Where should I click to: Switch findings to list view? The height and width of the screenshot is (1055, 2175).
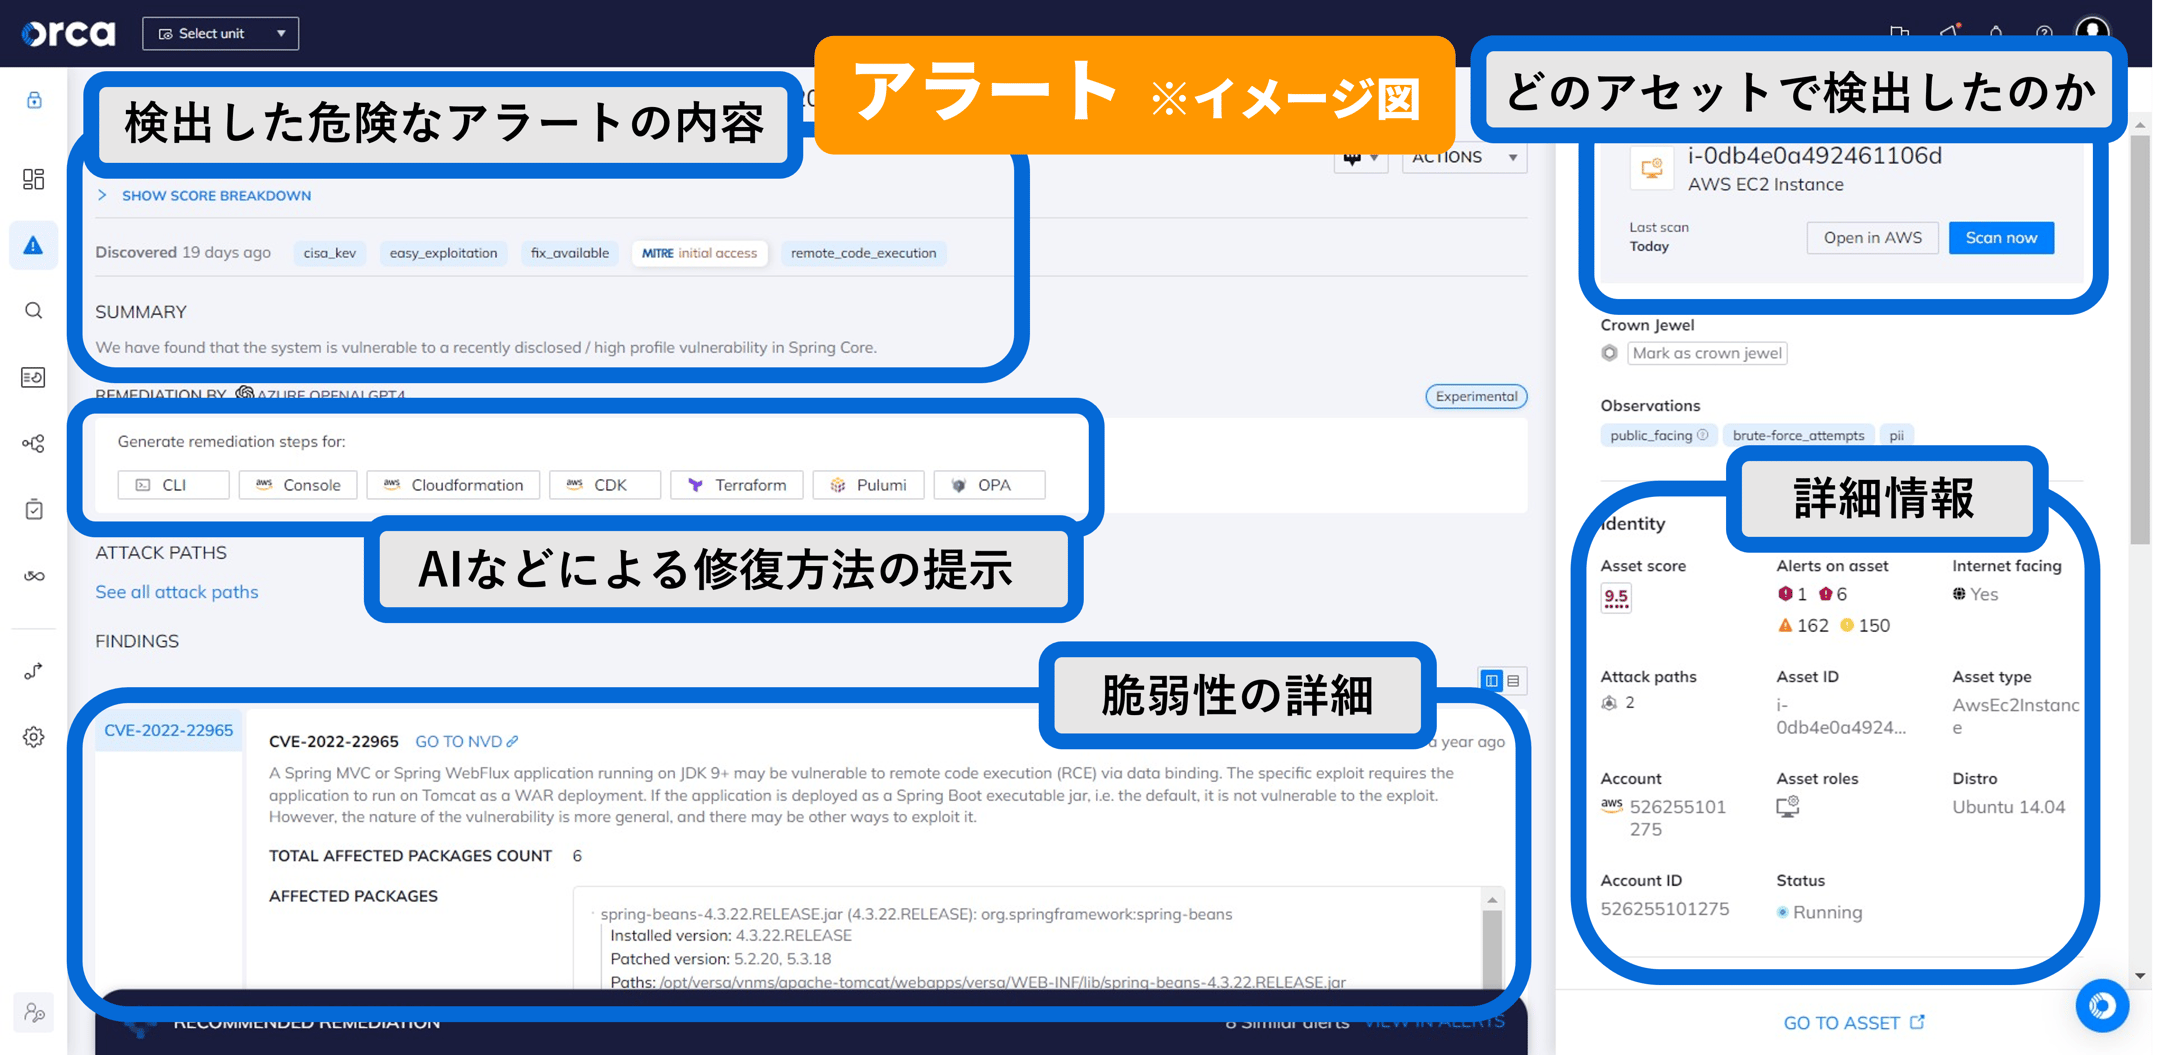pyautogui.click(x=1513, y=681)
